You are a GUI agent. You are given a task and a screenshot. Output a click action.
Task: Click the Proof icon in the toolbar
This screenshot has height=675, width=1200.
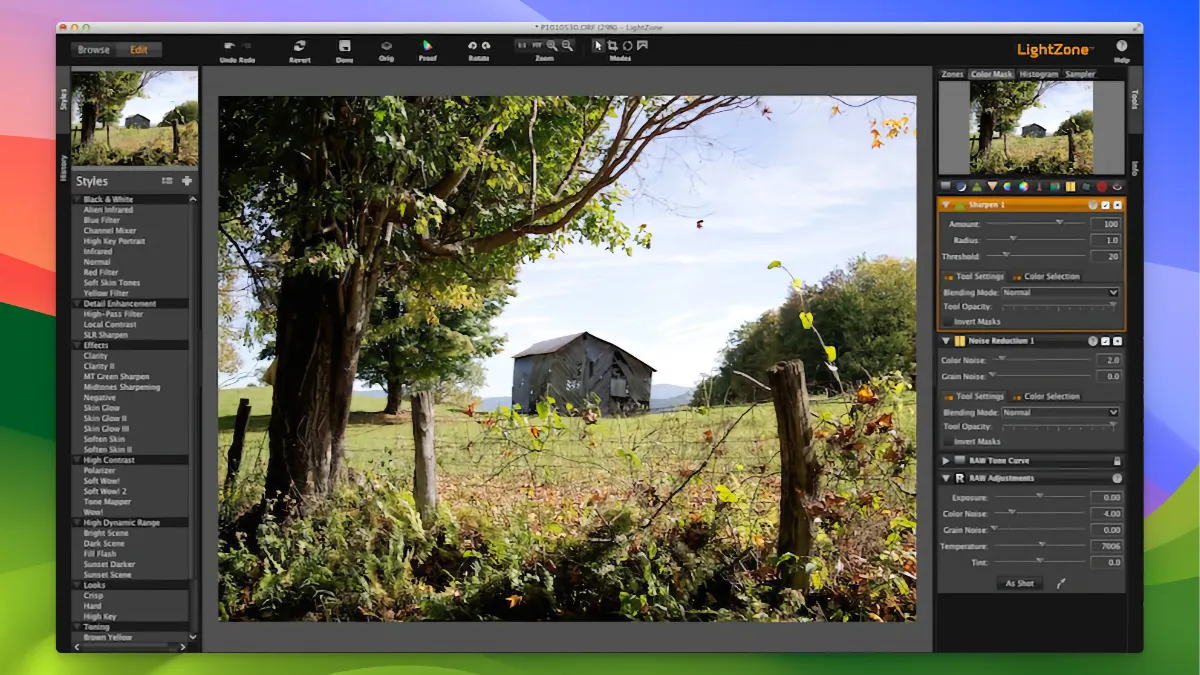coord(428,45)
